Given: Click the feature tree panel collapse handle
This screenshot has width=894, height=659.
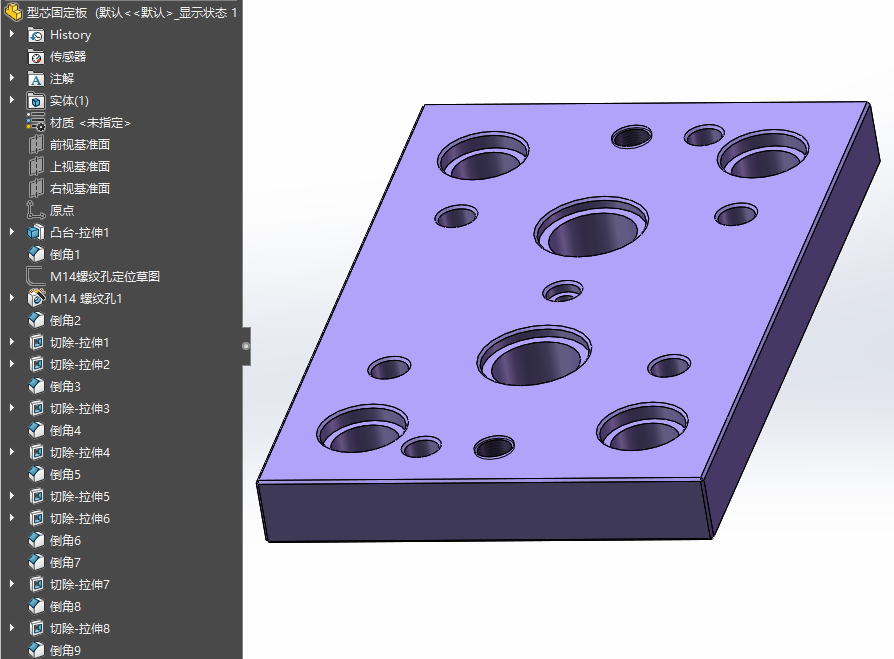Looking at the screenshot, I should point(246,346).
